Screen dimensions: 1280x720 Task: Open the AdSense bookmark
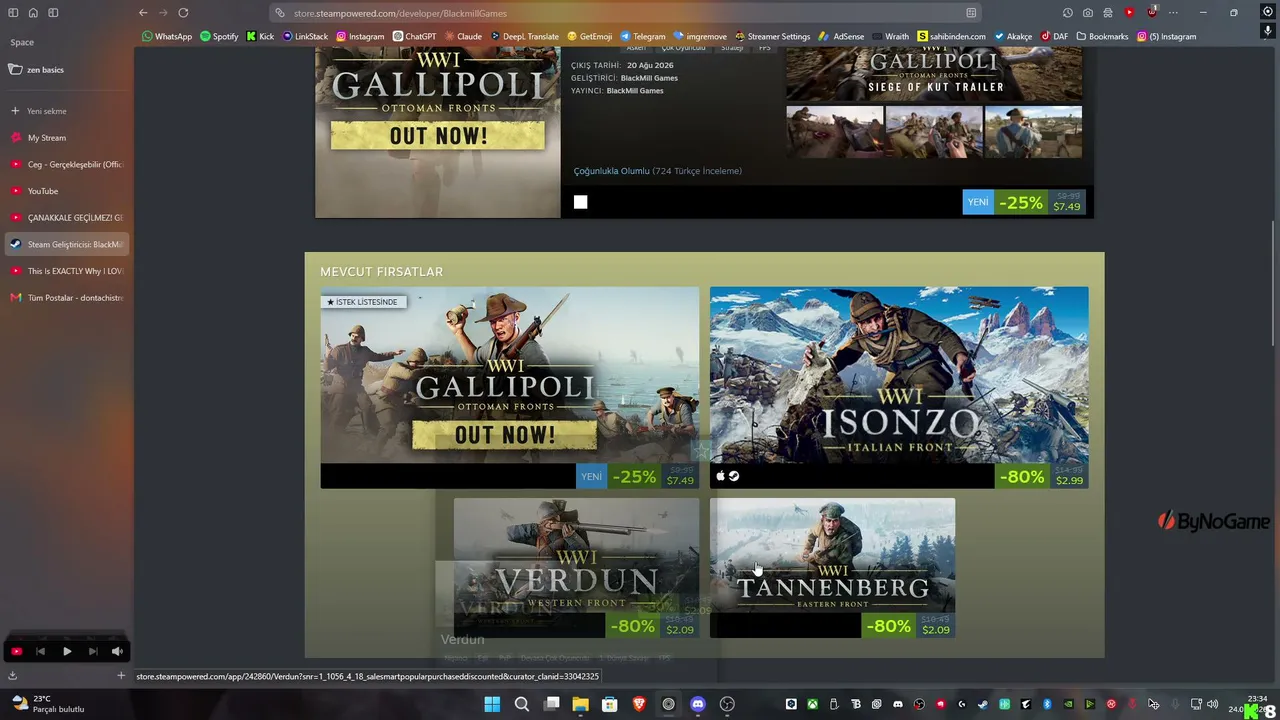pos(840,36)
